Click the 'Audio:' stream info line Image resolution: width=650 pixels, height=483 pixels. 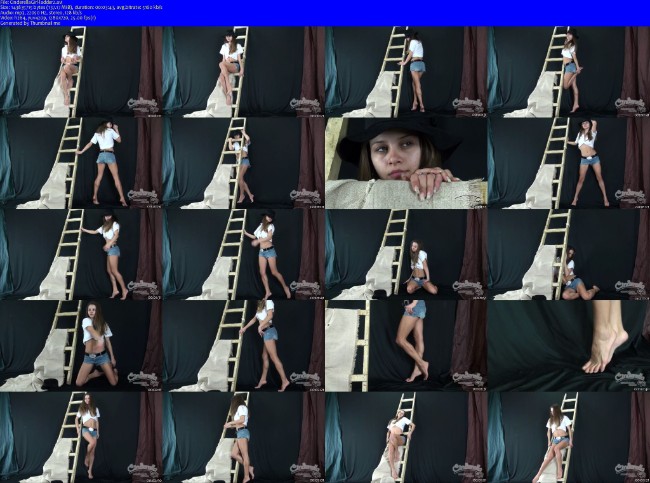(x=41, y=13)
